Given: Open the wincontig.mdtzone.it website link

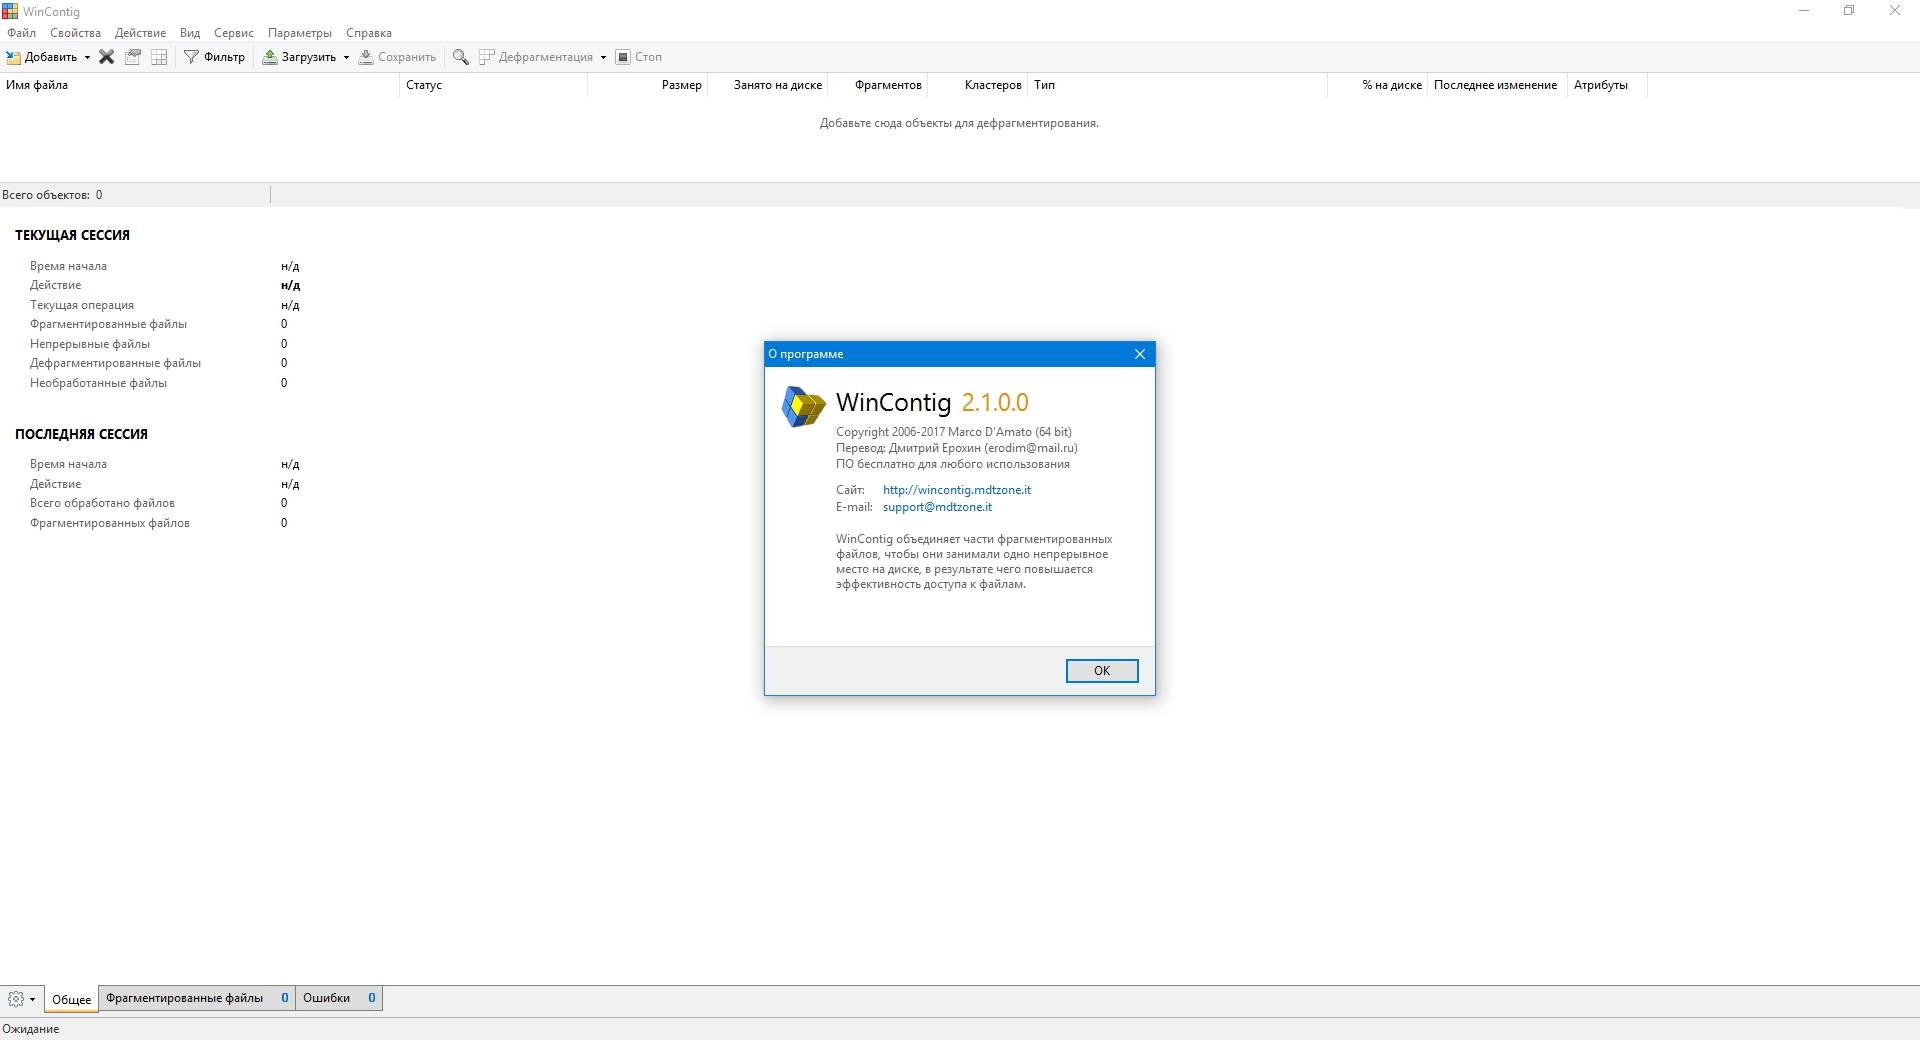Looking at the screenshot, I should pyautogui.click(x=957, y=490).
